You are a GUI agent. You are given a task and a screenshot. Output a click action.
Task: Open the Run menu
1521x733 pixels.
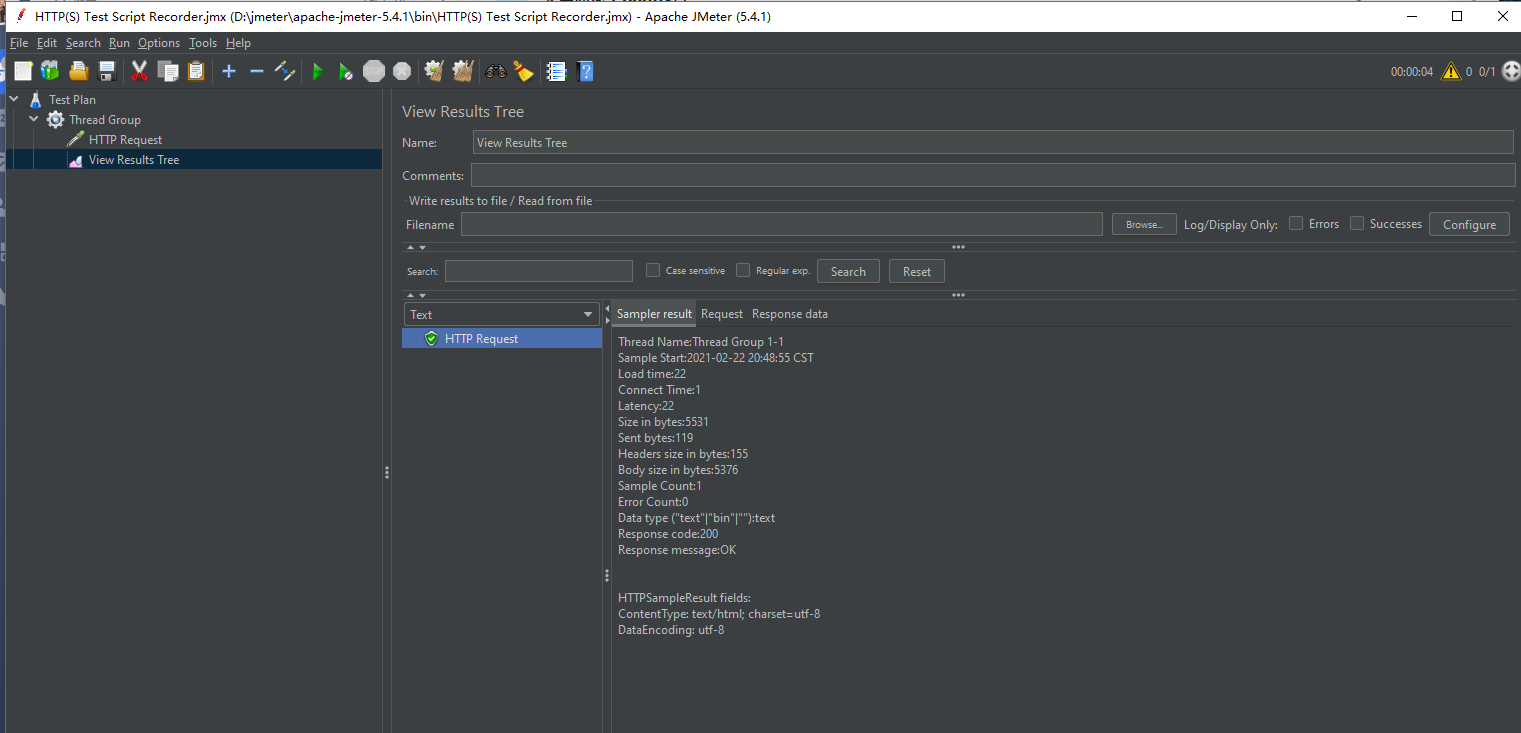119,43
